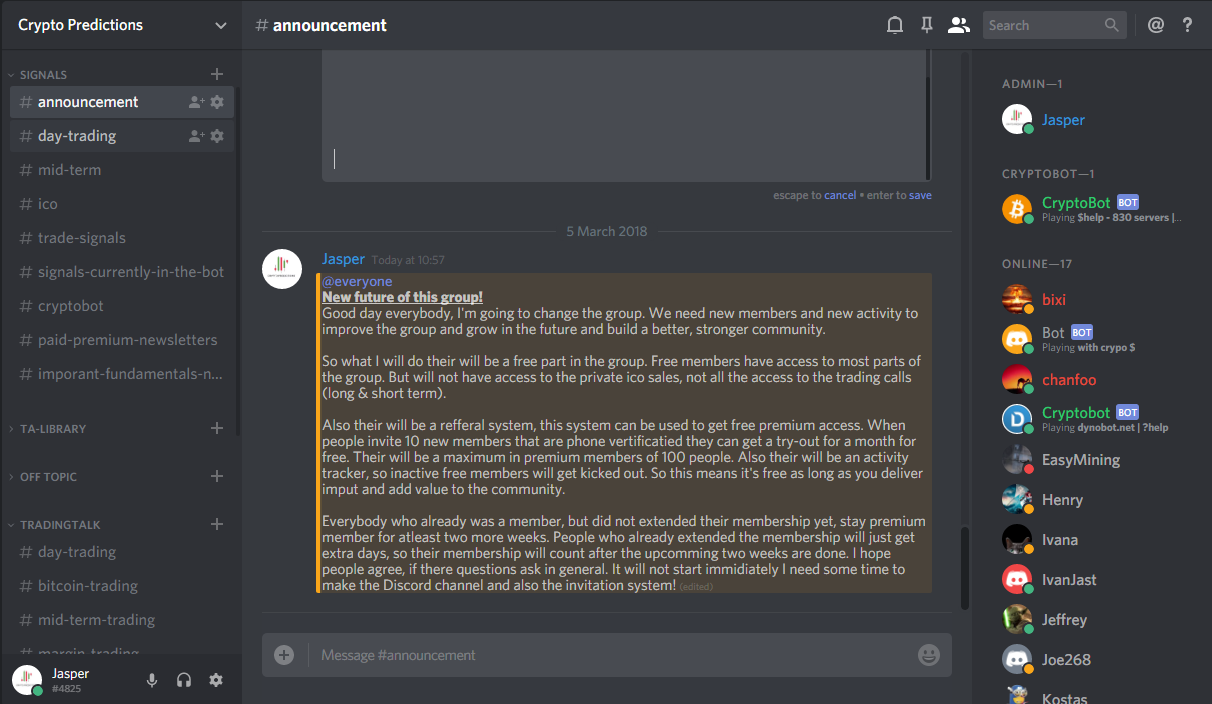Show pinned messages with the pin icon

click(927, 25)
